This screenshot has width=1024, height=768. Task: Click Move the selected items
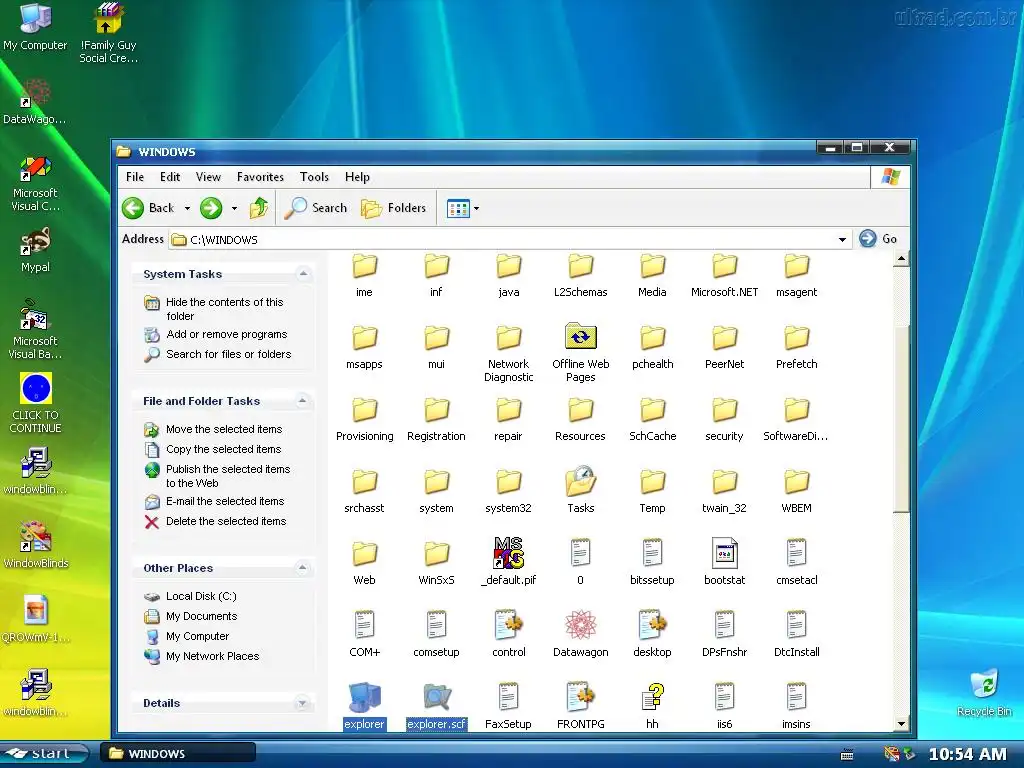pos(224,429)
